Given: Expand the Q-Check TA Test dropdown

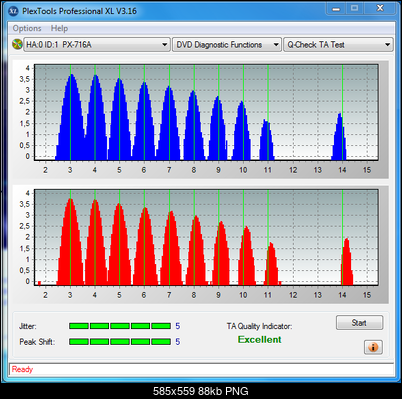Looking at the screenshot, I should (338, 45).
